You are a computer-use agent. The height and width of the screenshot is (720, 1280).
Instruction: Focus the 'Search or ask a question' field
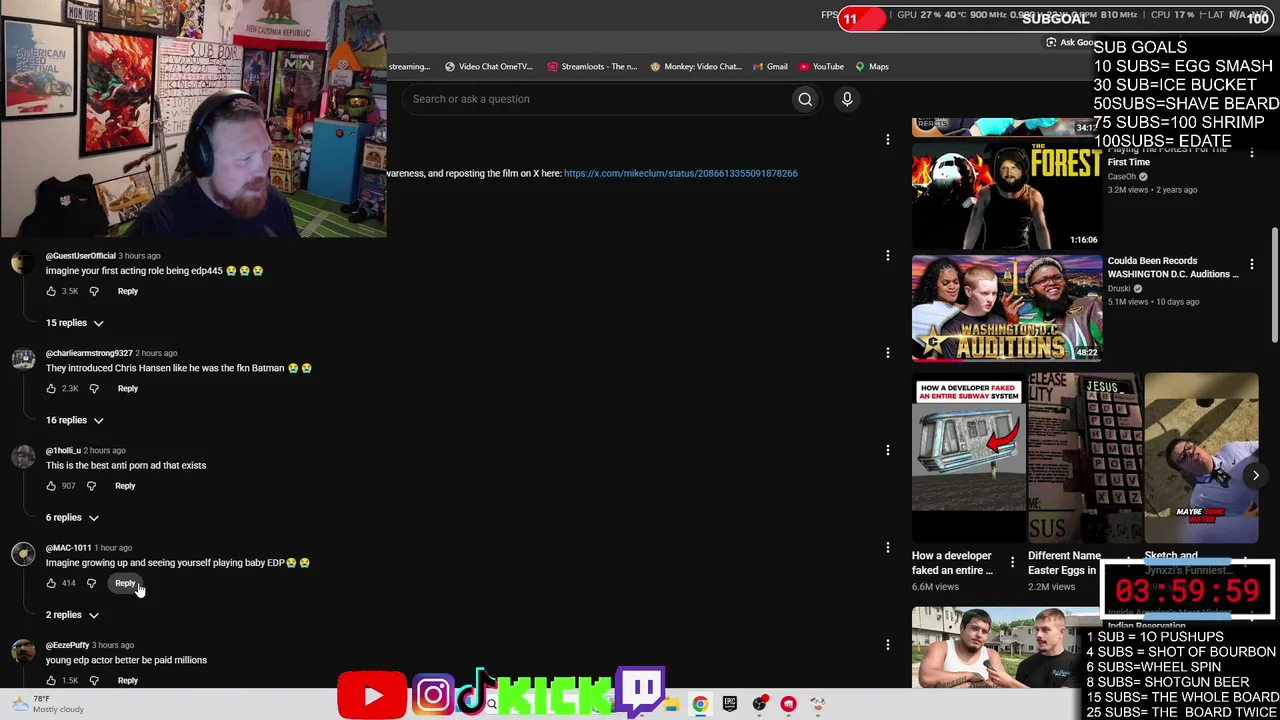[x=596, y=99]
